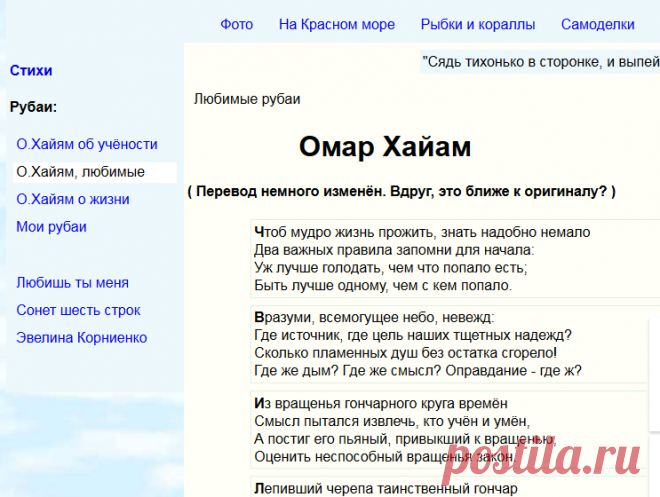Click line Где источник, где цель
Image resolution: width=660 pixels, height=497 pixels.
pos(413,335)
